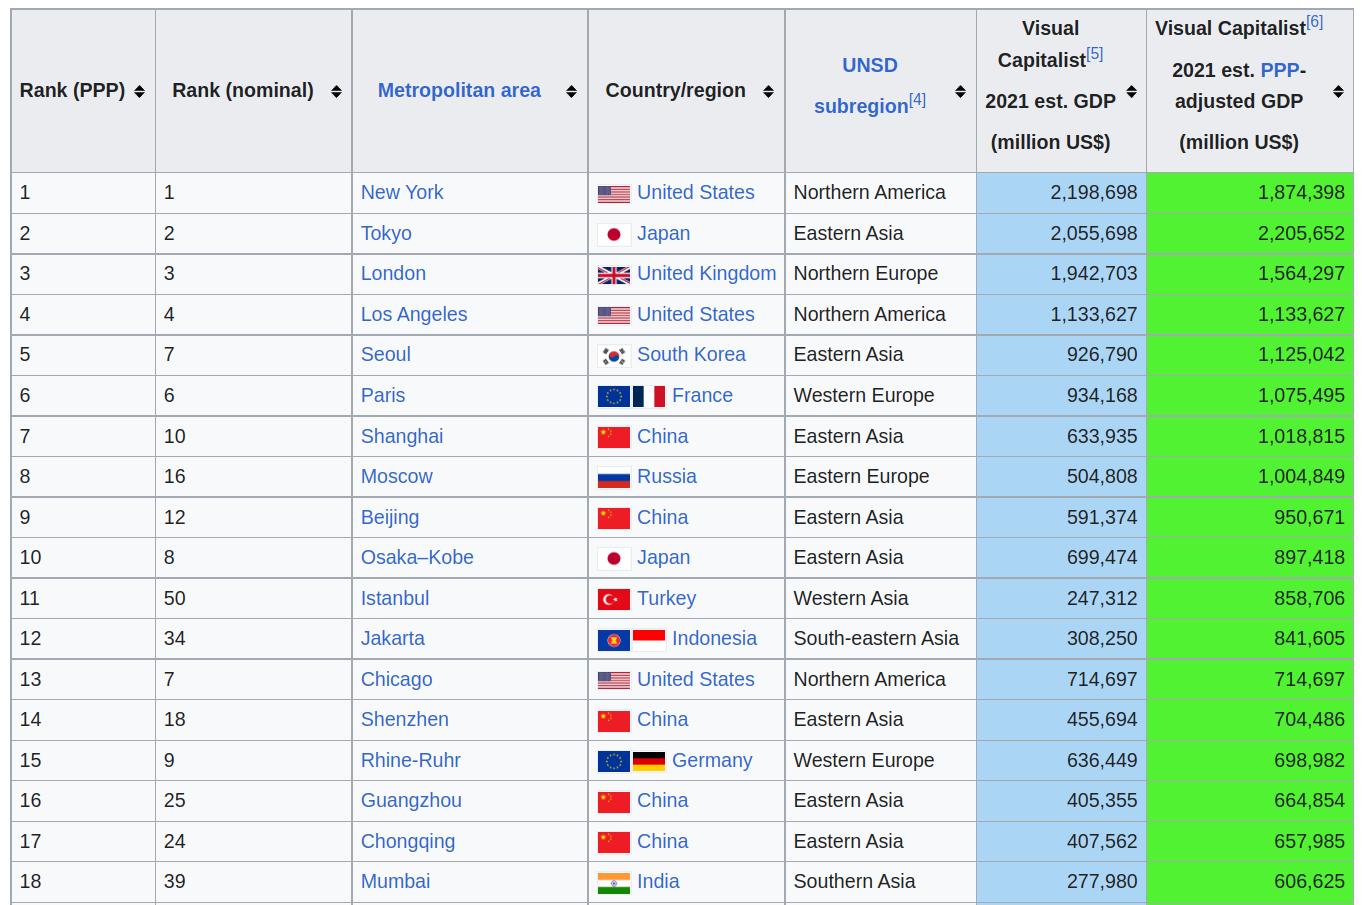Open the India country link
Screen dimensions: 1362x905
(658, 881)
